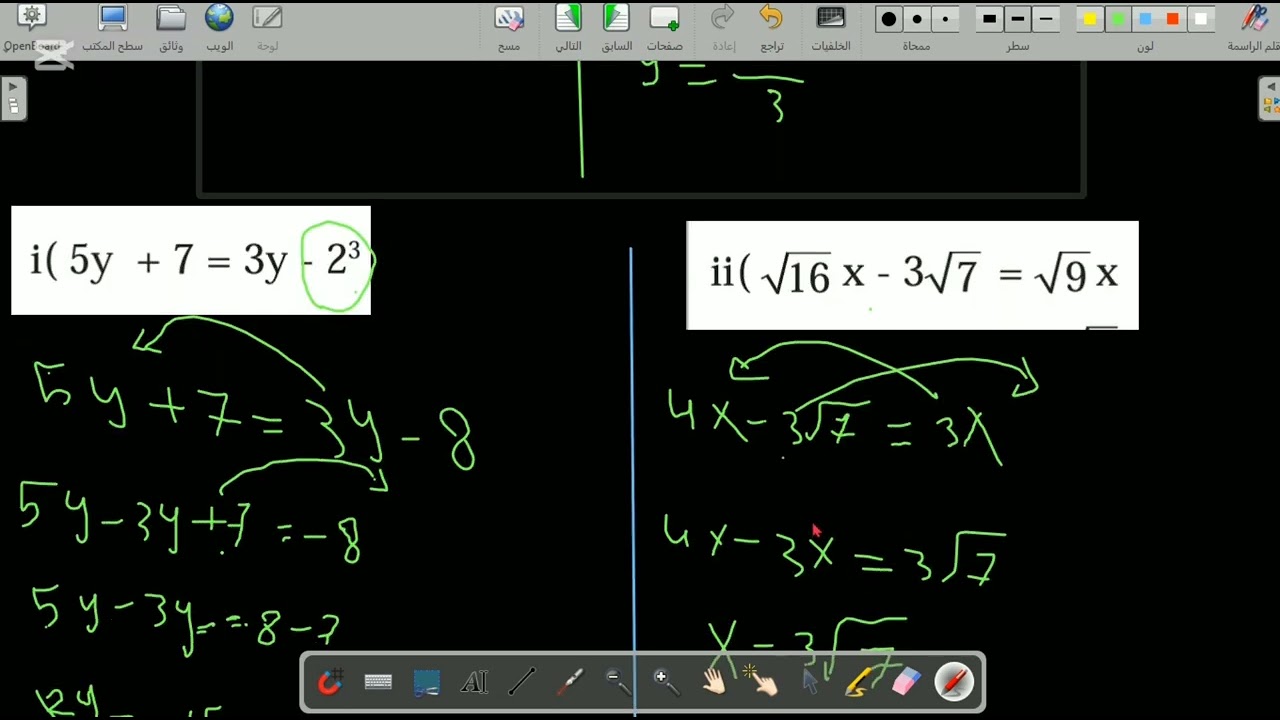Pick the green pen color
The width and height of the screenshot is (1280, 720).
tap(1118, 19)
